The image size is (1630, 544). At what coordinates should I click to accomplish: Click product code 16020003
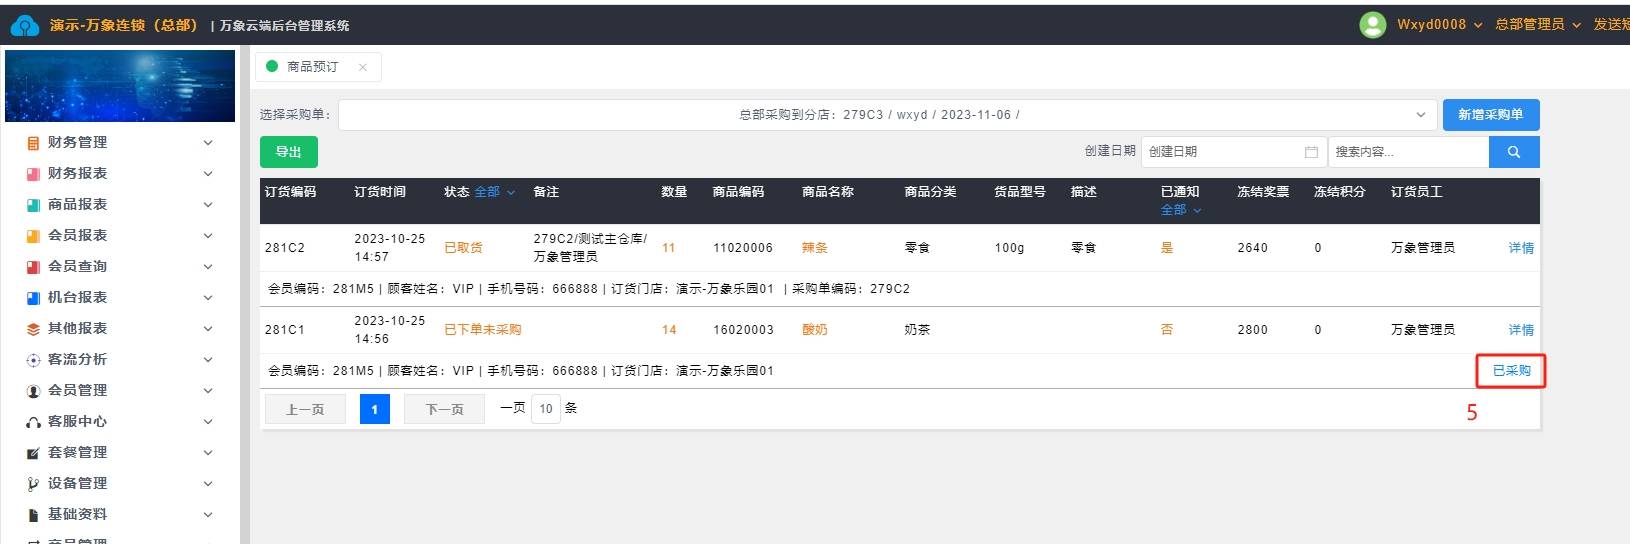click(742, 330)
